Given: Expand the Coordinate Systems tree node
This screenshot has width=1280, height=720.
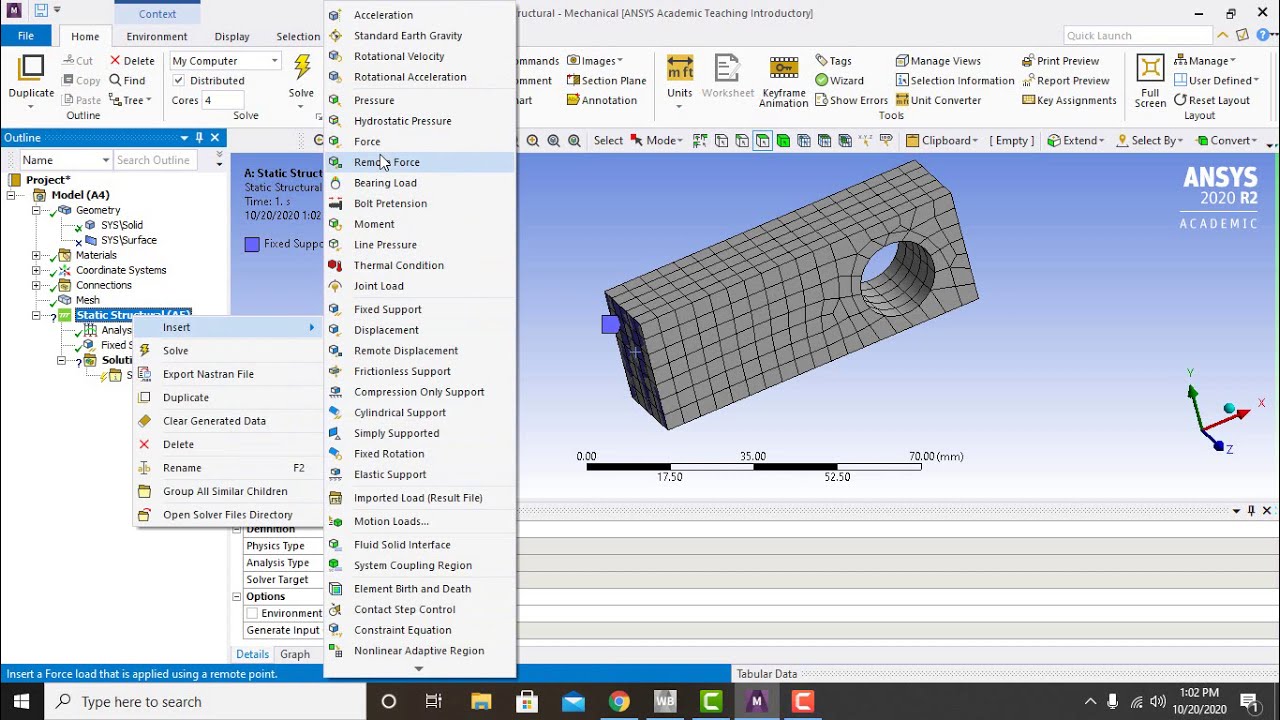Looking at the screenshot, I should 36,270.
